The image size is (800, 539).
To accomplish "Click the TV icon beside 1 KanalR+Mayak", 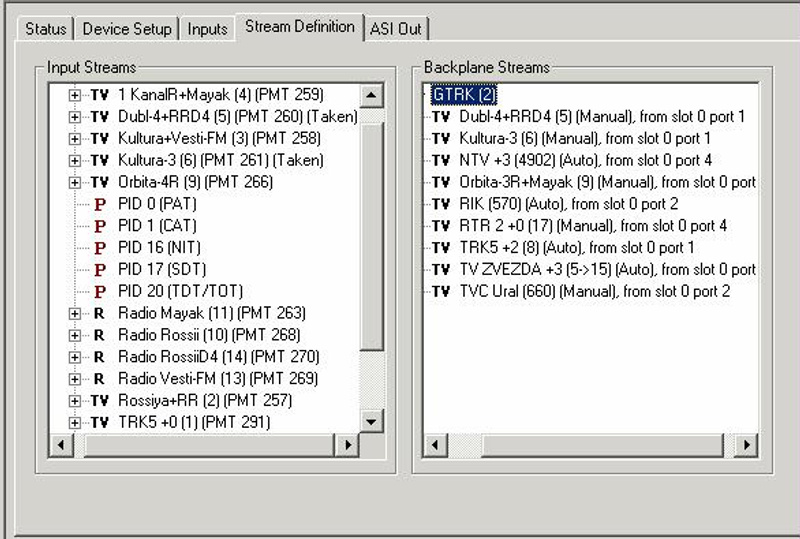I will coord(100,95).
